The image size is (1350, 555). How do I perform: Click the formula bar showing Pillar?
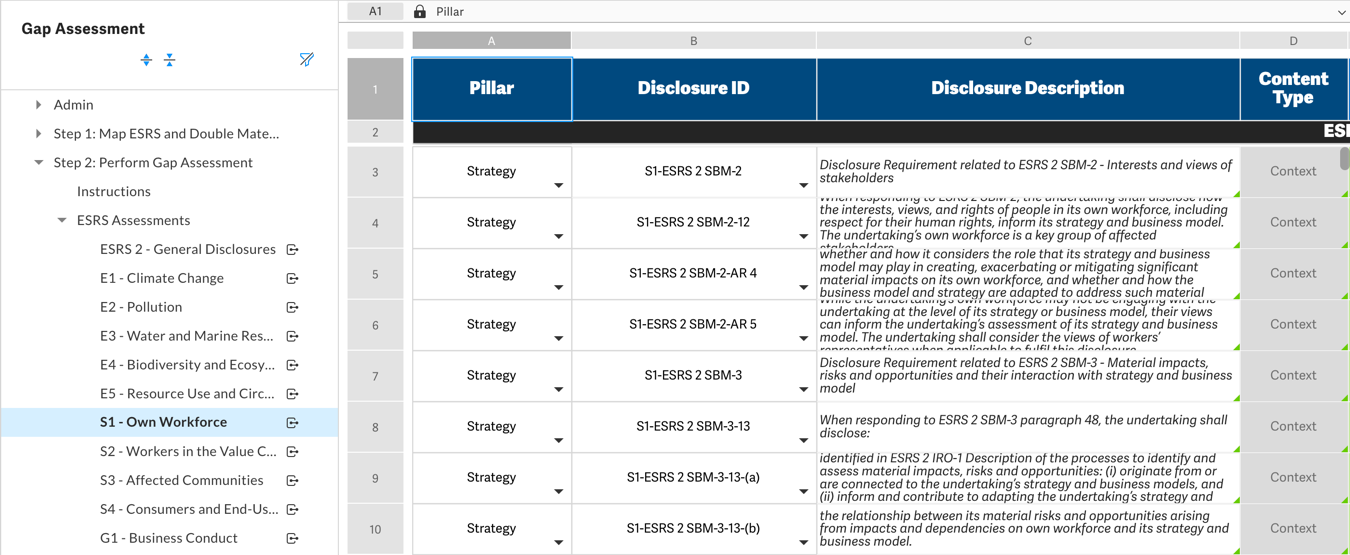click(x=880, y=12)
